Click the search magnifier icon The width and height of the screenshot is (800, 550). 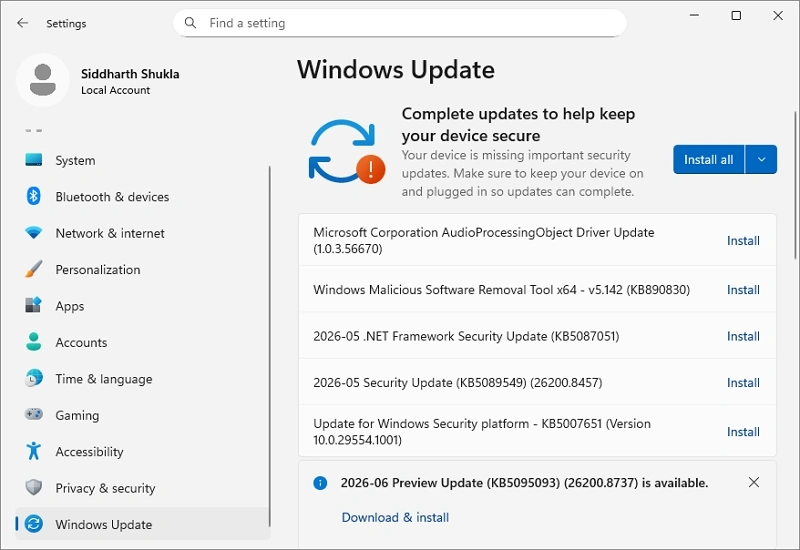coord(190,23)
